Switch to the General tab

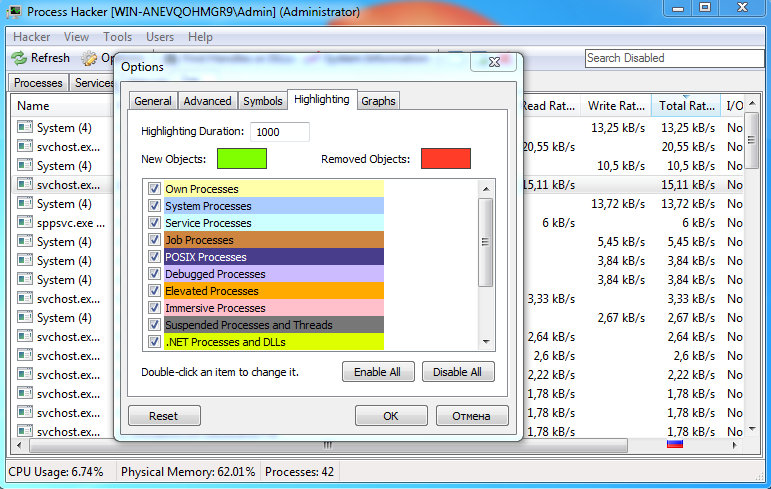(153, 101)
